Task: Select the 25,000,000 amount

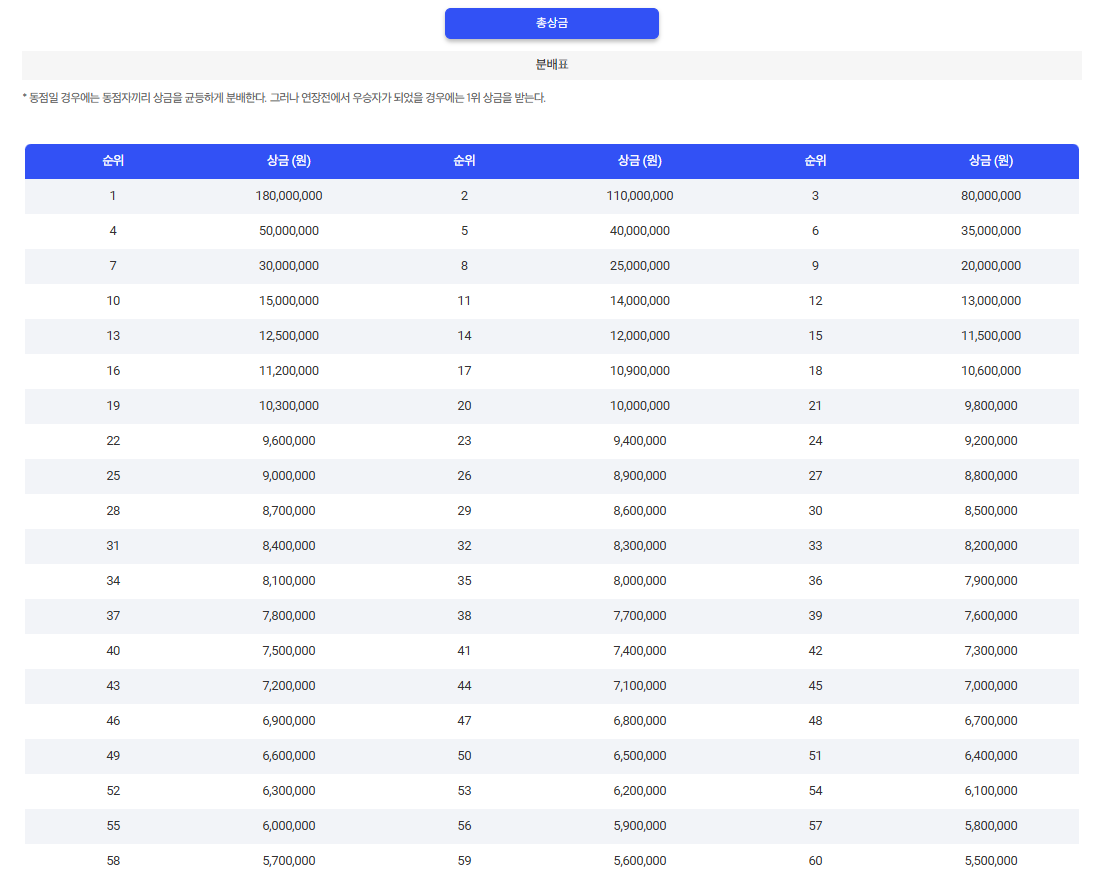Action: click(639, 266)
